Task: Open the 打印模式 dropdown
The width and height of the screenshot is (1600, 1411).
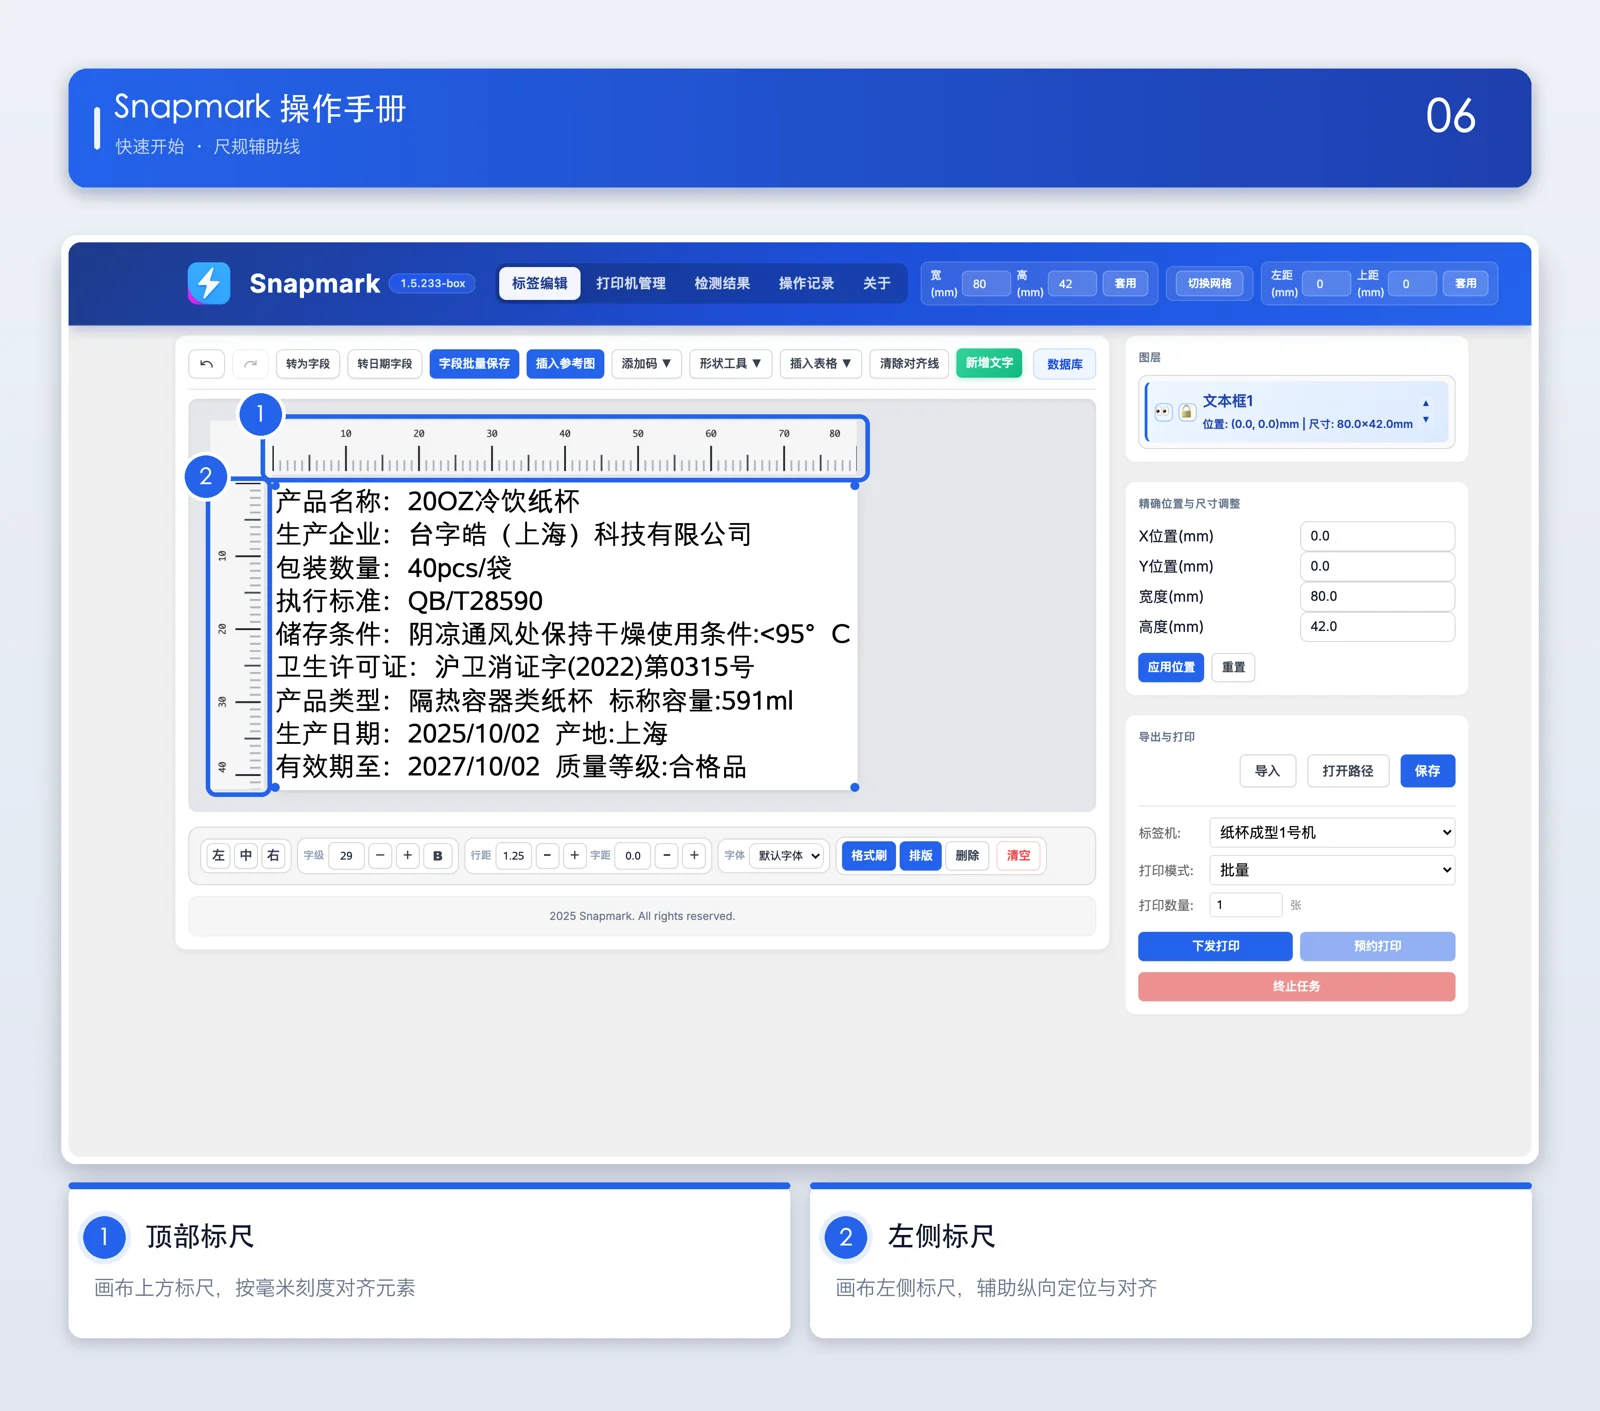Action: tap(1332, 870)
